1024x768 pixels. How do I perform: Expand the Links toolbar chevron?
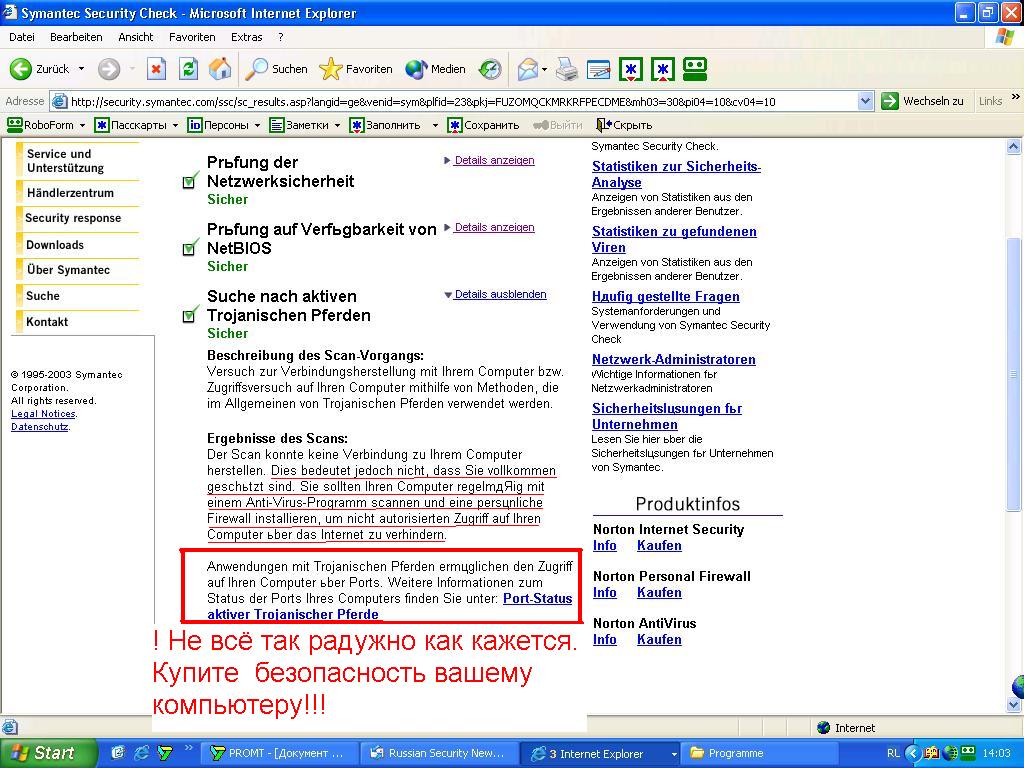click(x=1015, y=97)
